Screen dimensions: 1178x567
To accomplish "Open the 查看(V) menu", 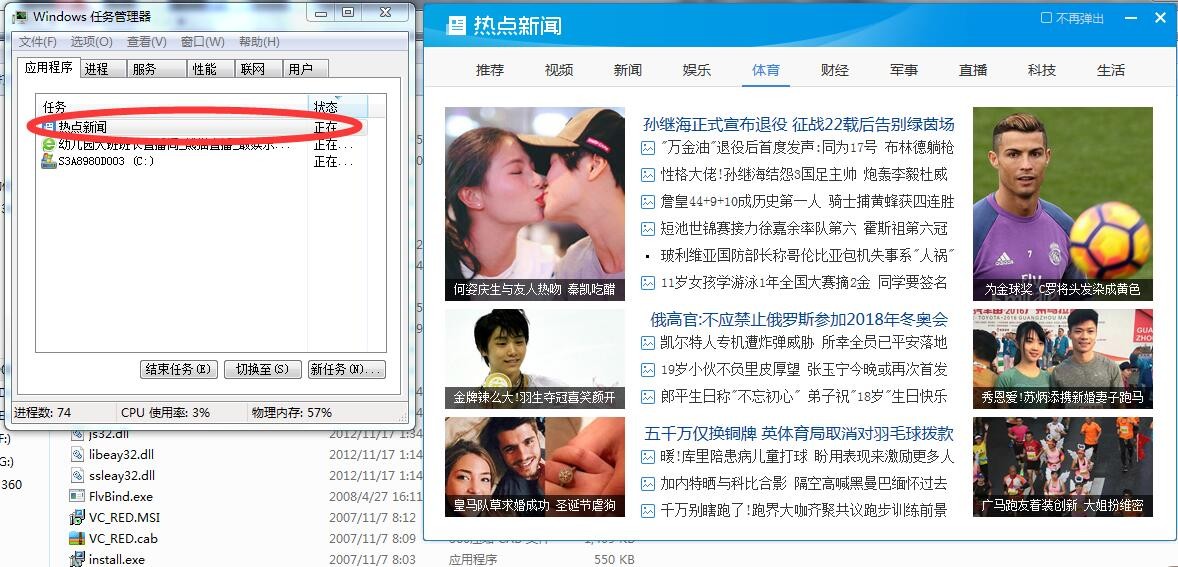I will 146,42.
